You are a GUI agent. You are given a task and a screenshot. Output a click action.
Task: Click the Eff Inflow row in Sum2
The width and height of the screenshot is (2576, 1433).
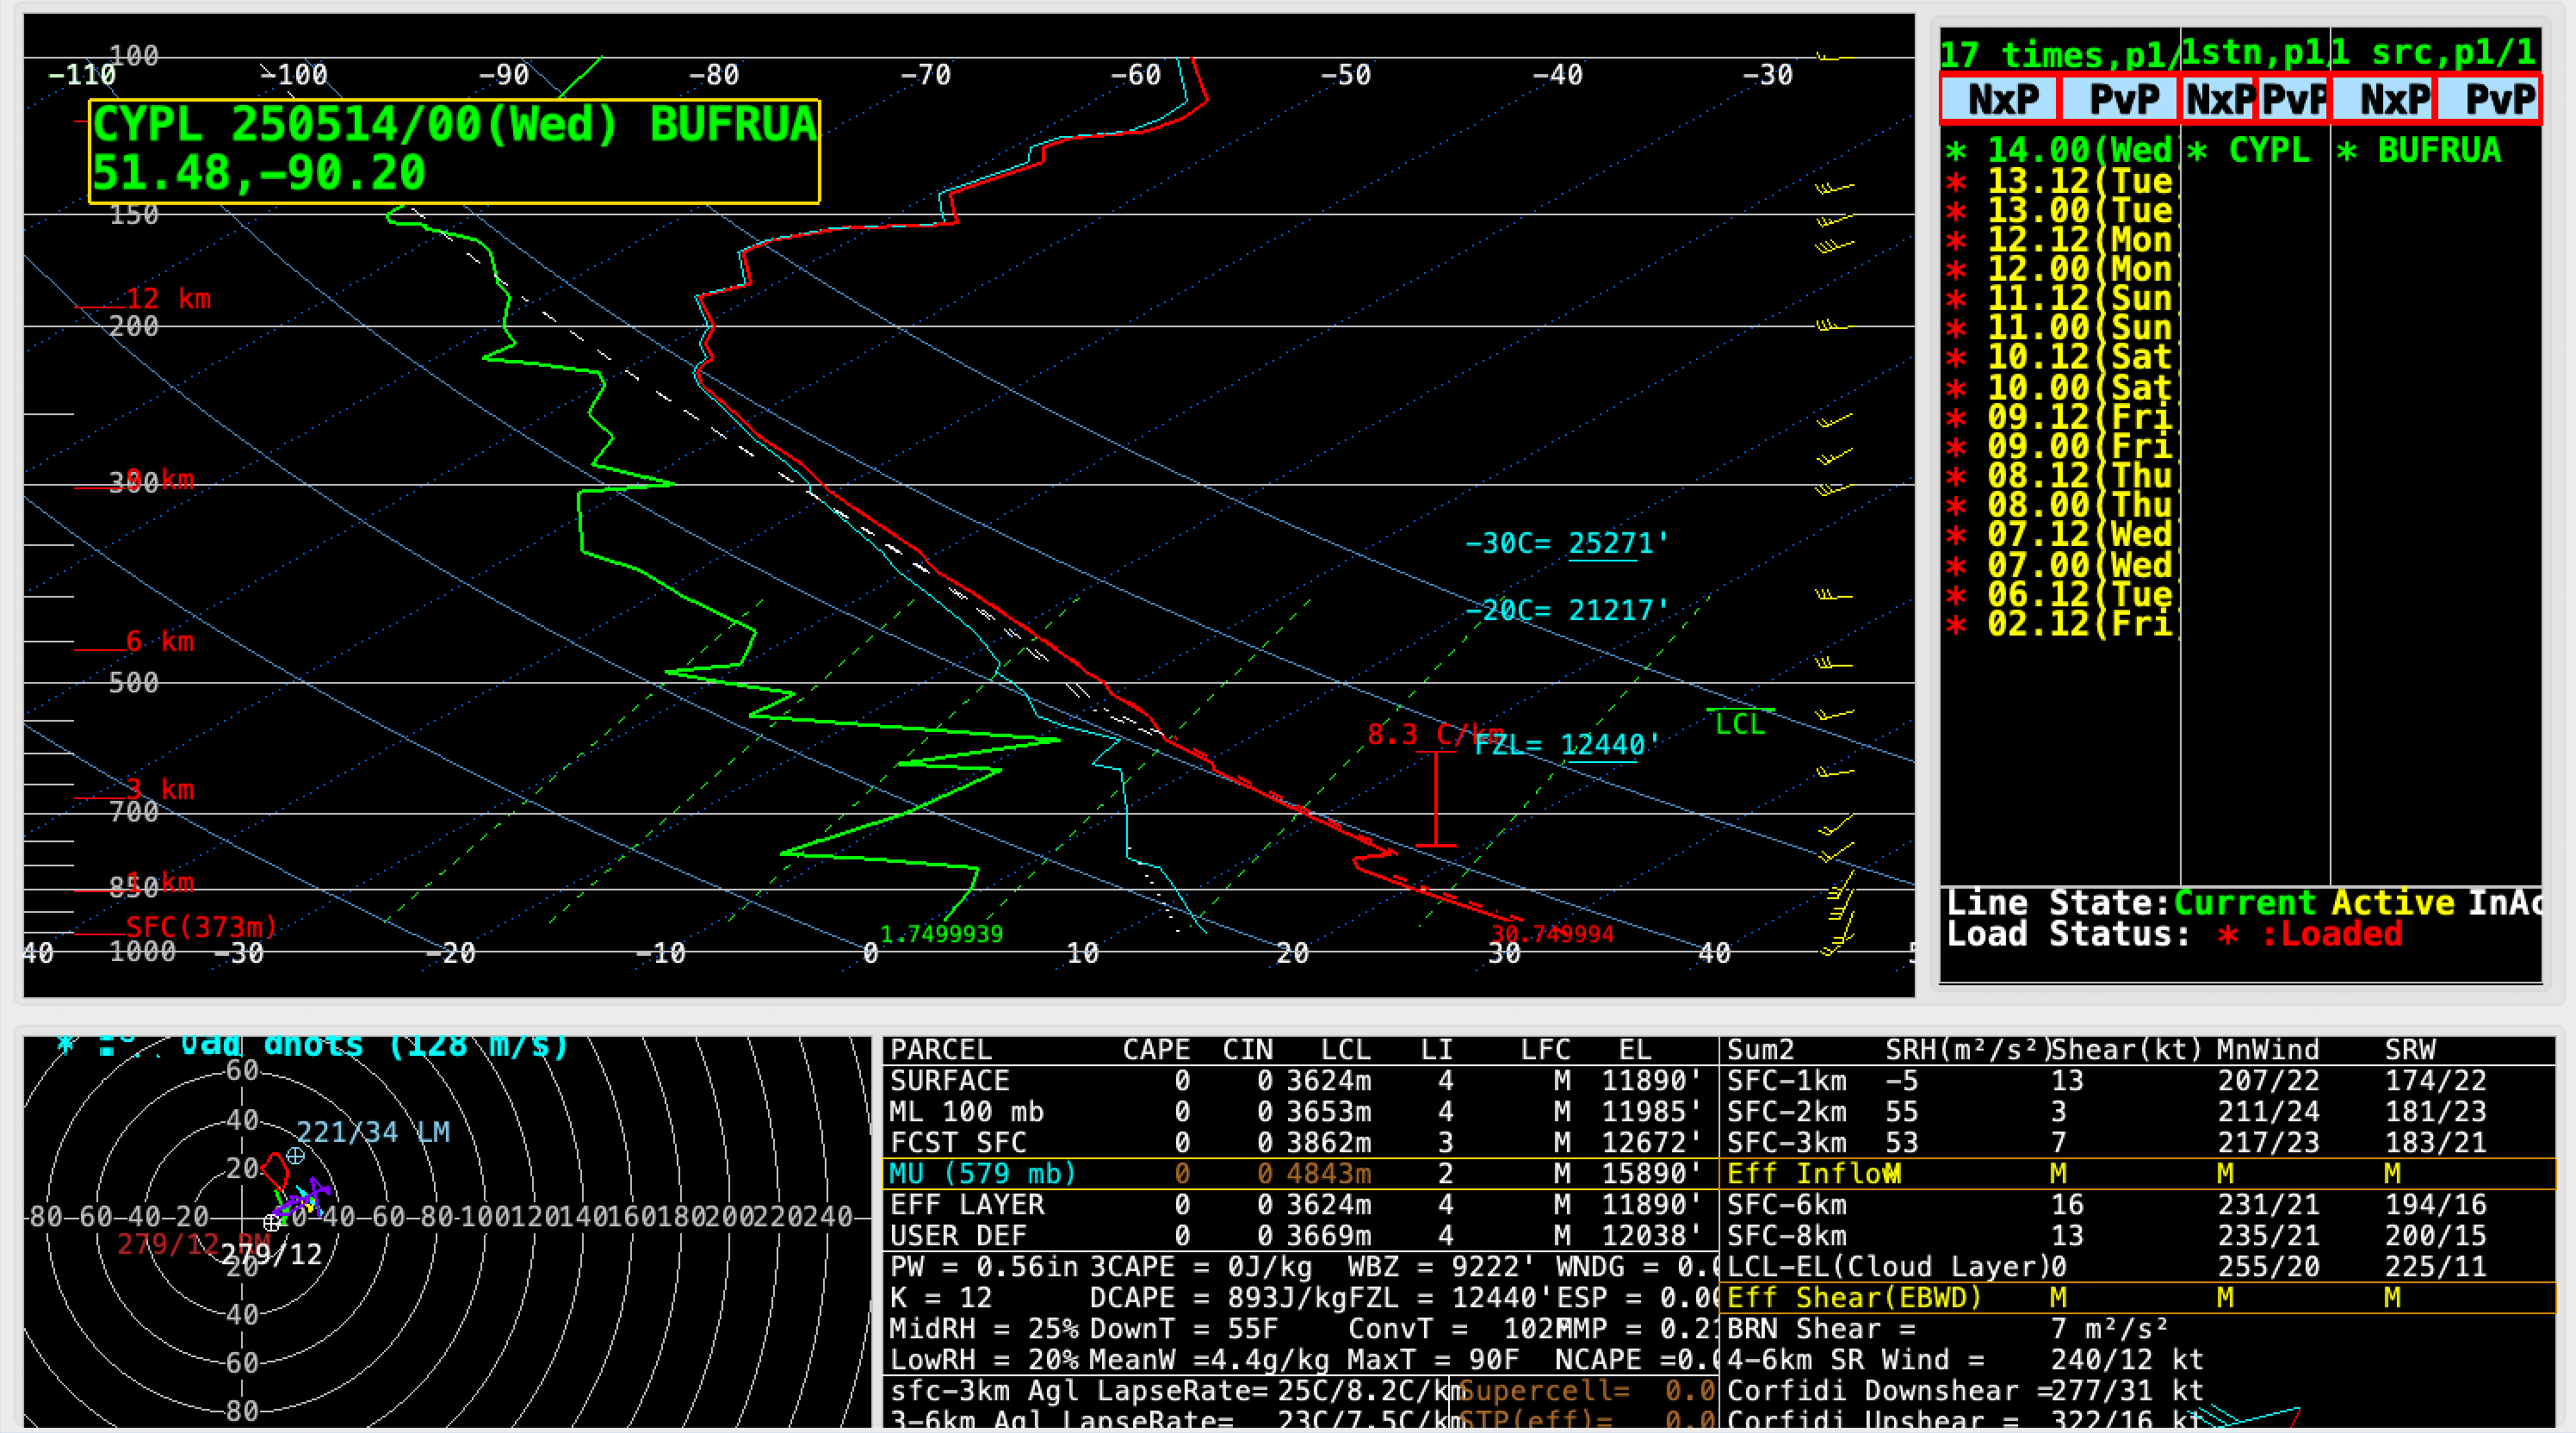tap(2137, 1174)
